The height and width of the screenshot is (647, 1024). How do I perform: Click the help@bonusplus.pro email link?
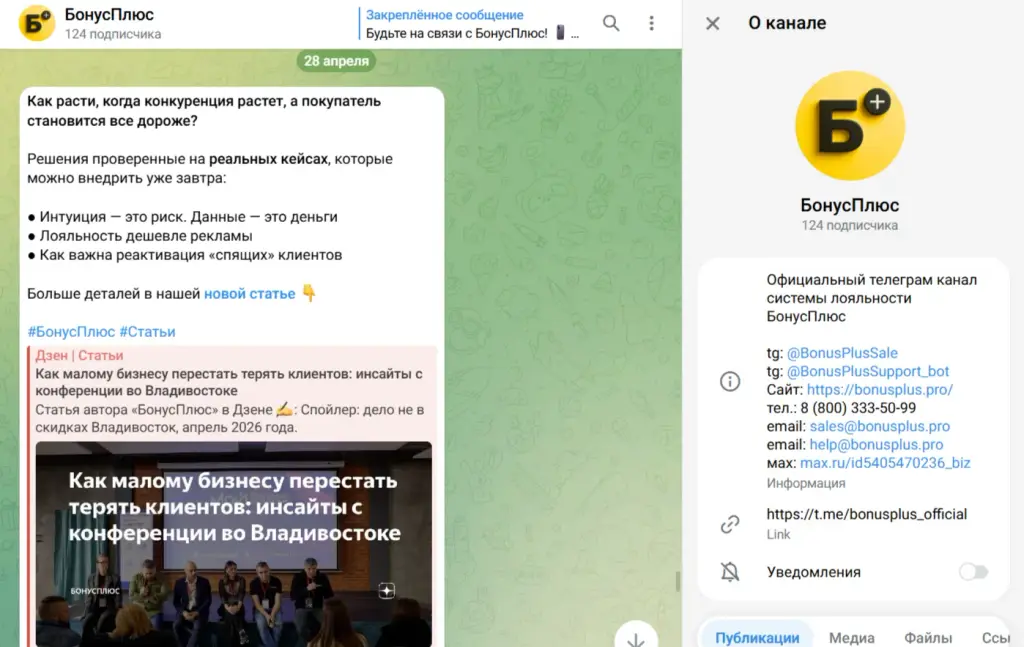[876, 445]
